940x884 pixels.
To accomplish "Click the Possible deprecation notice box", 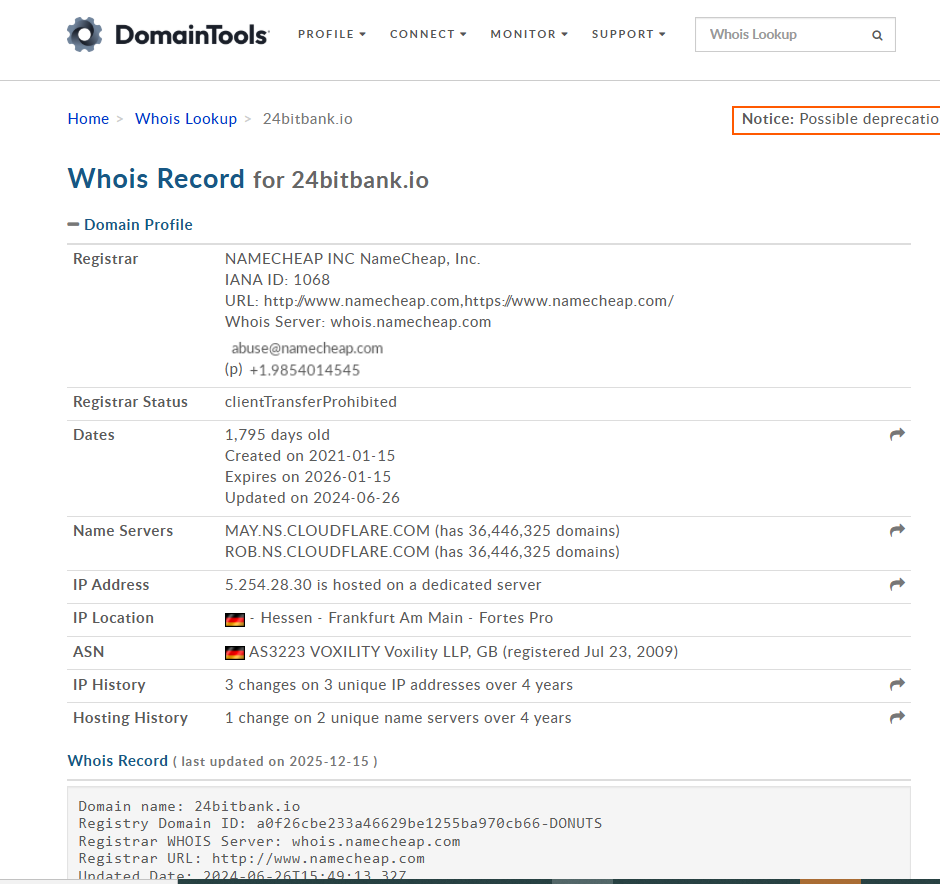I will (x=836, y=120).
